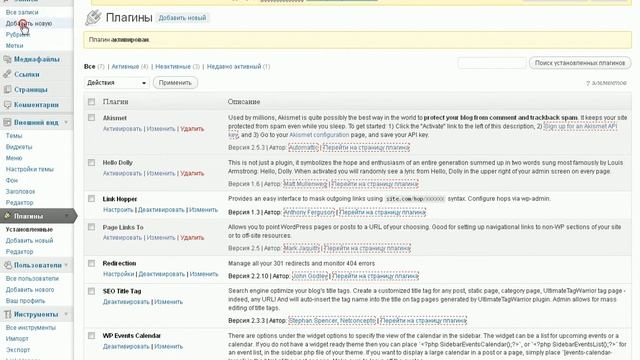Screen dimensions: 640x360
Task: Open Установленные plugins submenu item
Action: 29,229
